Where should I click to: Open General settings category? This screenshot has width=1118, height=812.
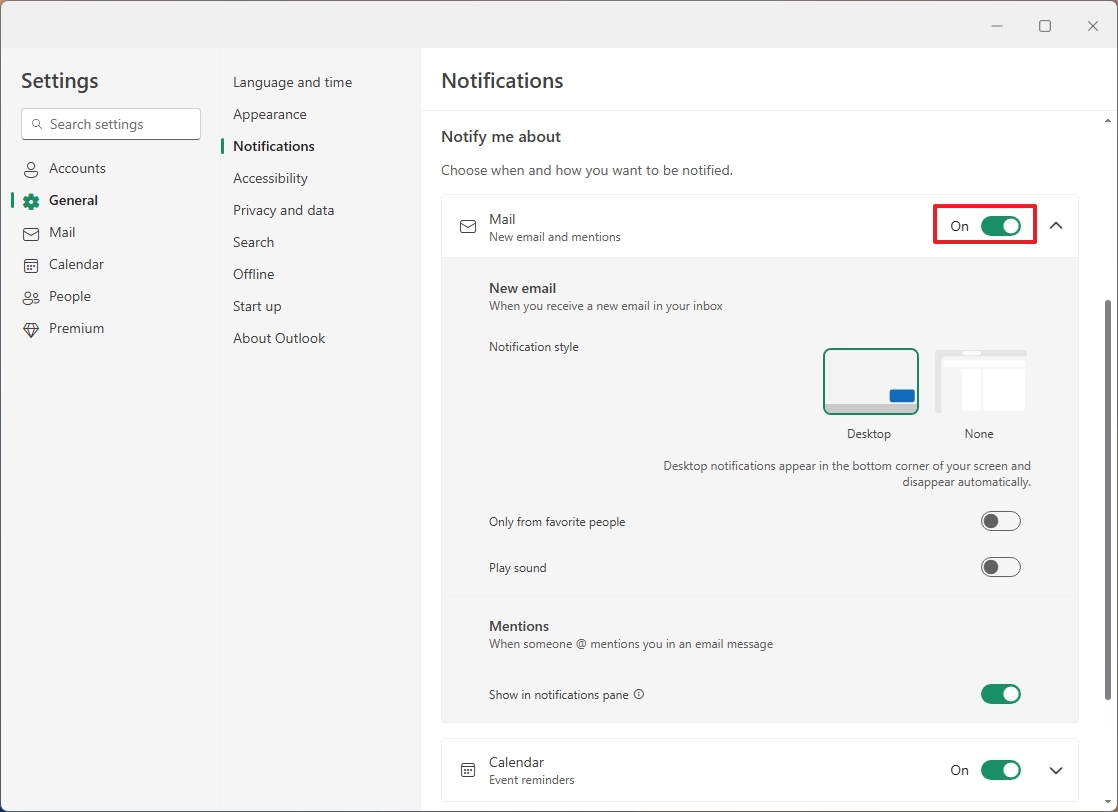click(x=73, y=200)
